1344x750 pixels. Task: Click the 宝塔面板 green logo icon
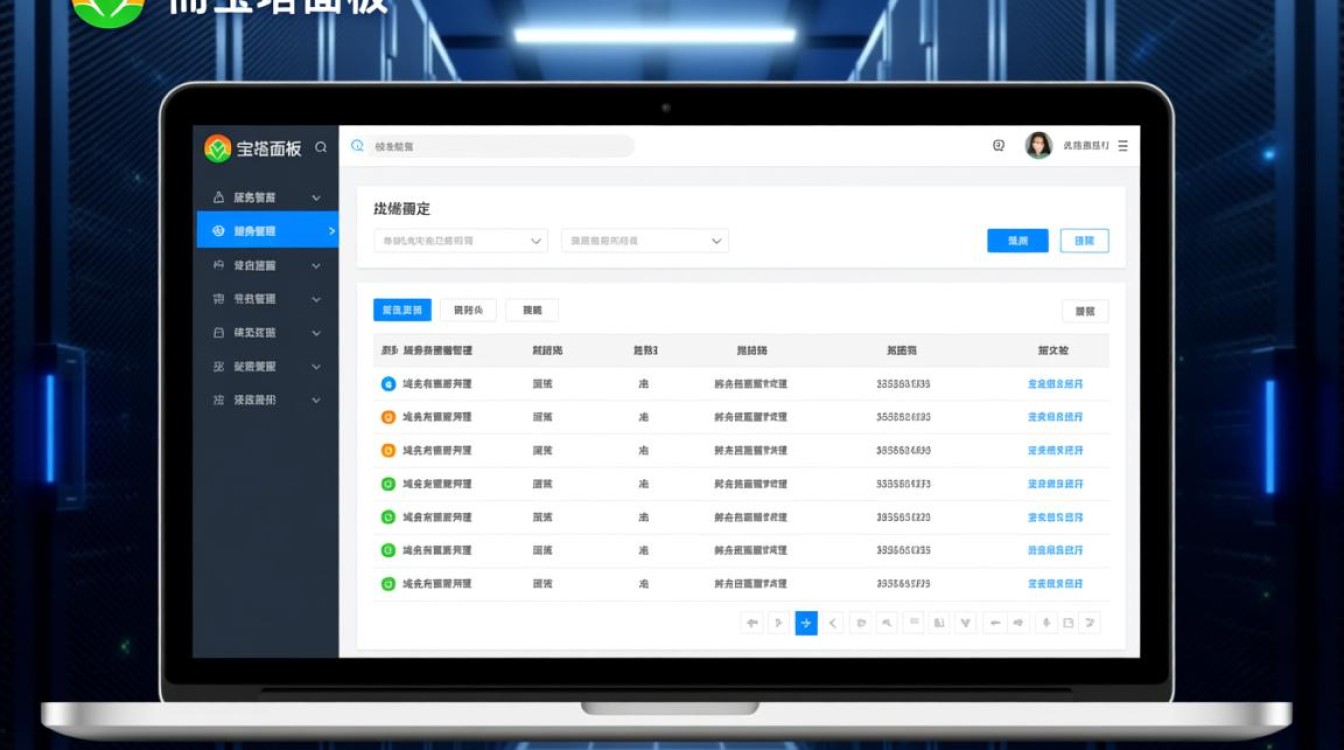217,148
